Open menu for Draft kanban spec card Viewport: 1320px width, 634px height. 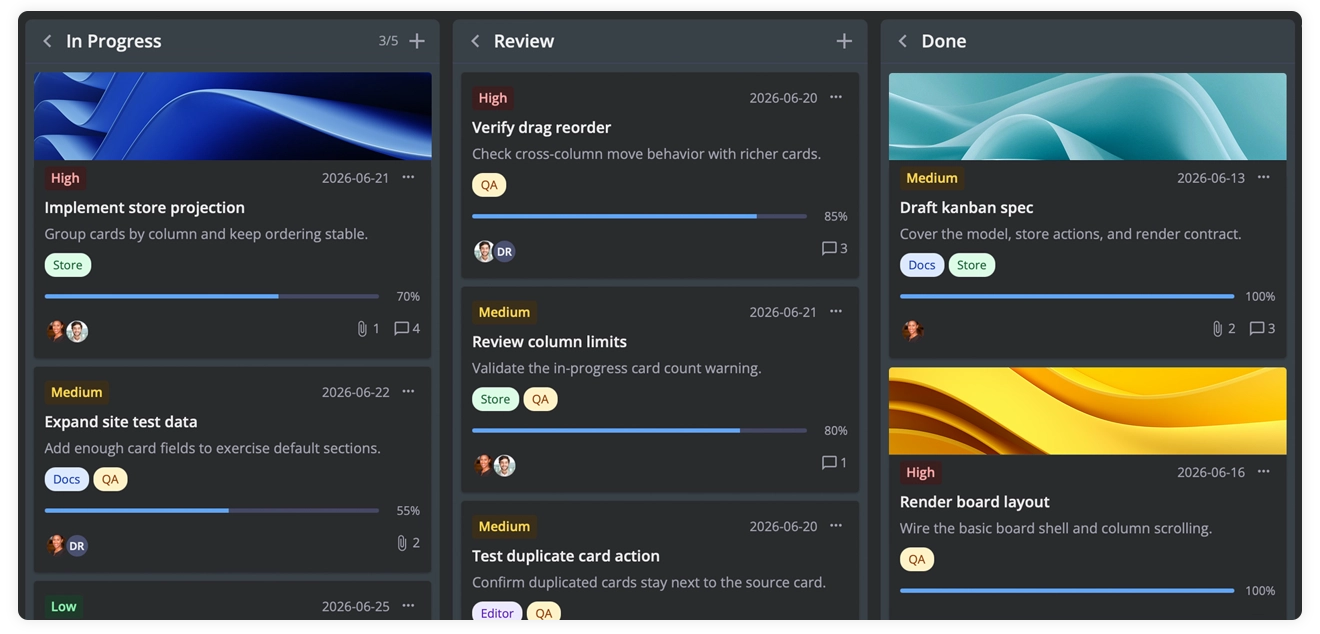[1263, 177]
